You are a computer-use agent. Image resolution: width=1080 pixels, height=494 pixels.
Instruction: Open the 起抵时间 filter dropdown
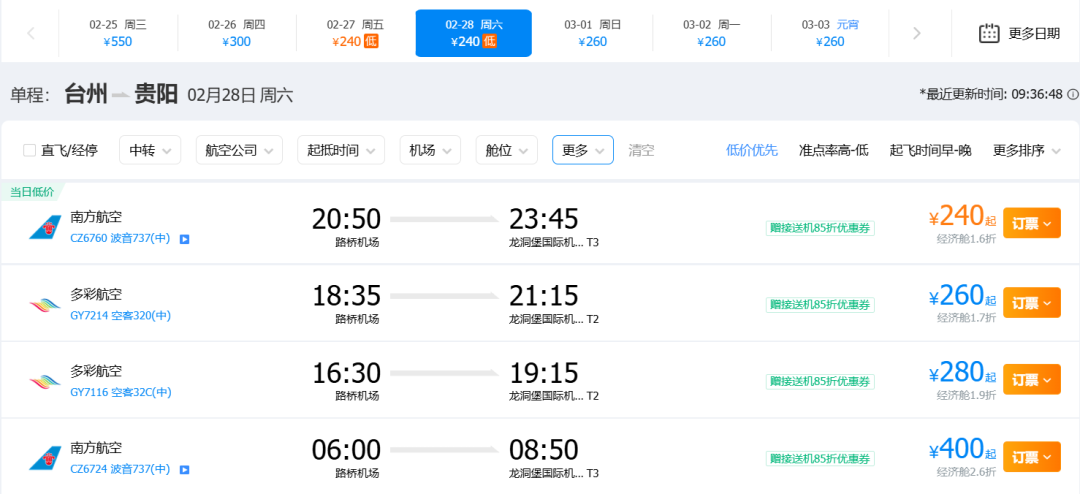[x=340, y=150]
